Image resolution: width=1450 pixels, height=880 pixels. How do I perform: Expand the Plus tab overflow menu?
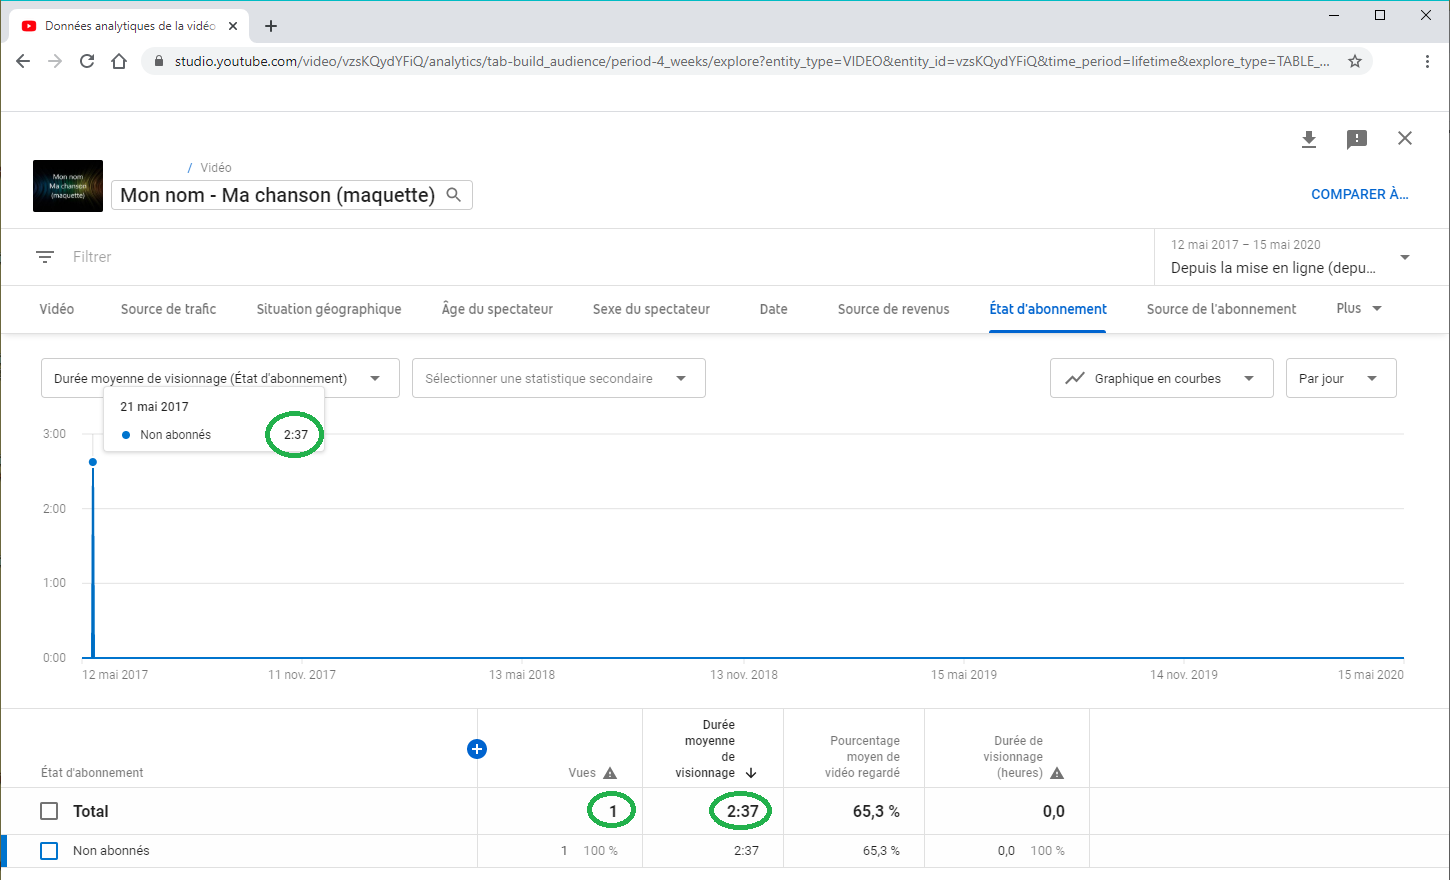click(x=1359, y=308)
